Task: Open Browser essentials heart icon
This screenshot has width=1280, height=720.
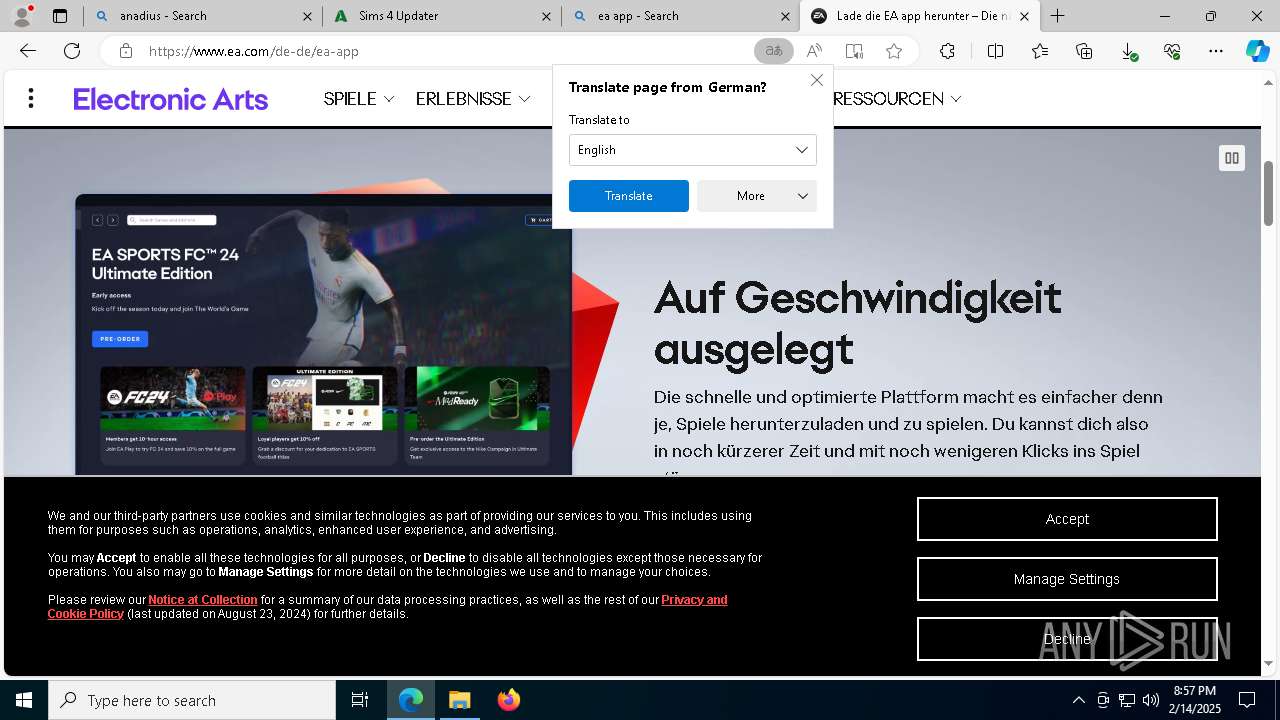Action: tap(1172, 51)
